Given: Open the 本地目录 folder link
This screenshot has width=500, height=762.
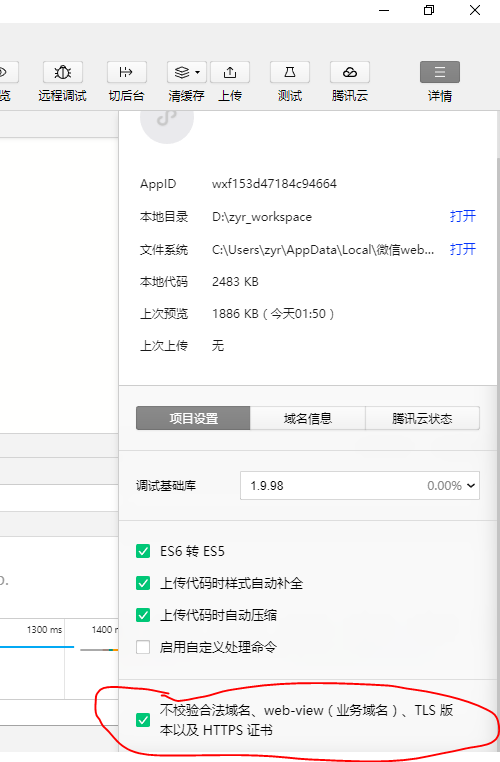Looking at the screenshot, I should coord(463,216).
